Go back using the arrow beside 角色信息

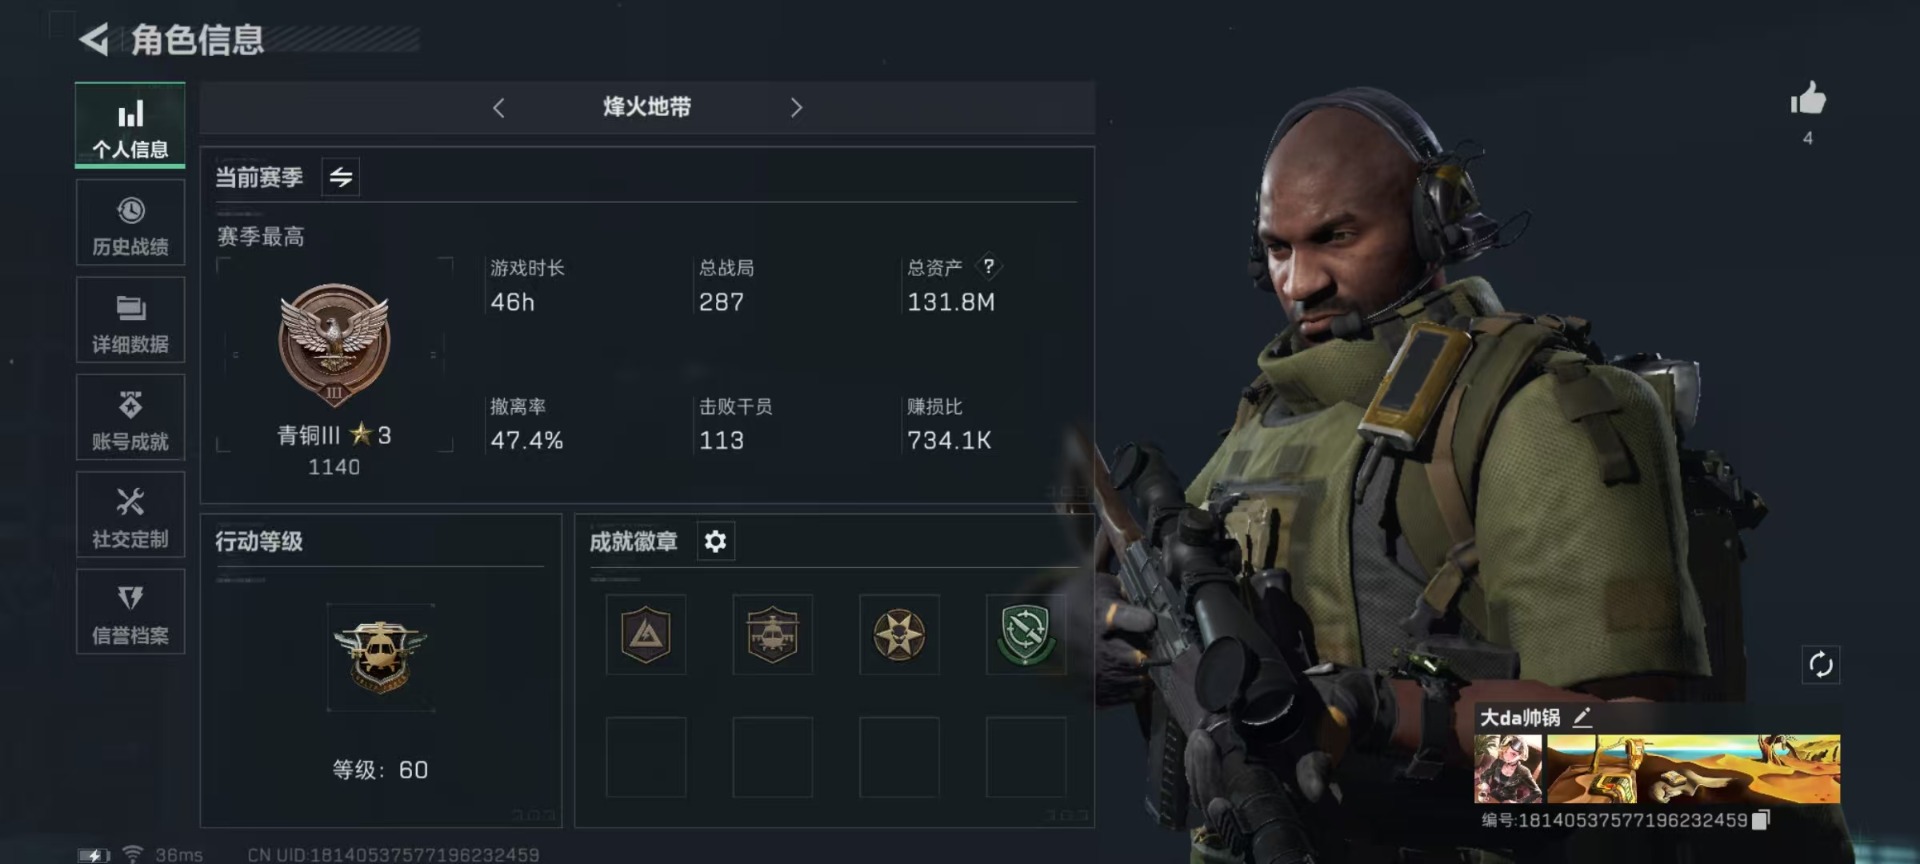(94, 40)
